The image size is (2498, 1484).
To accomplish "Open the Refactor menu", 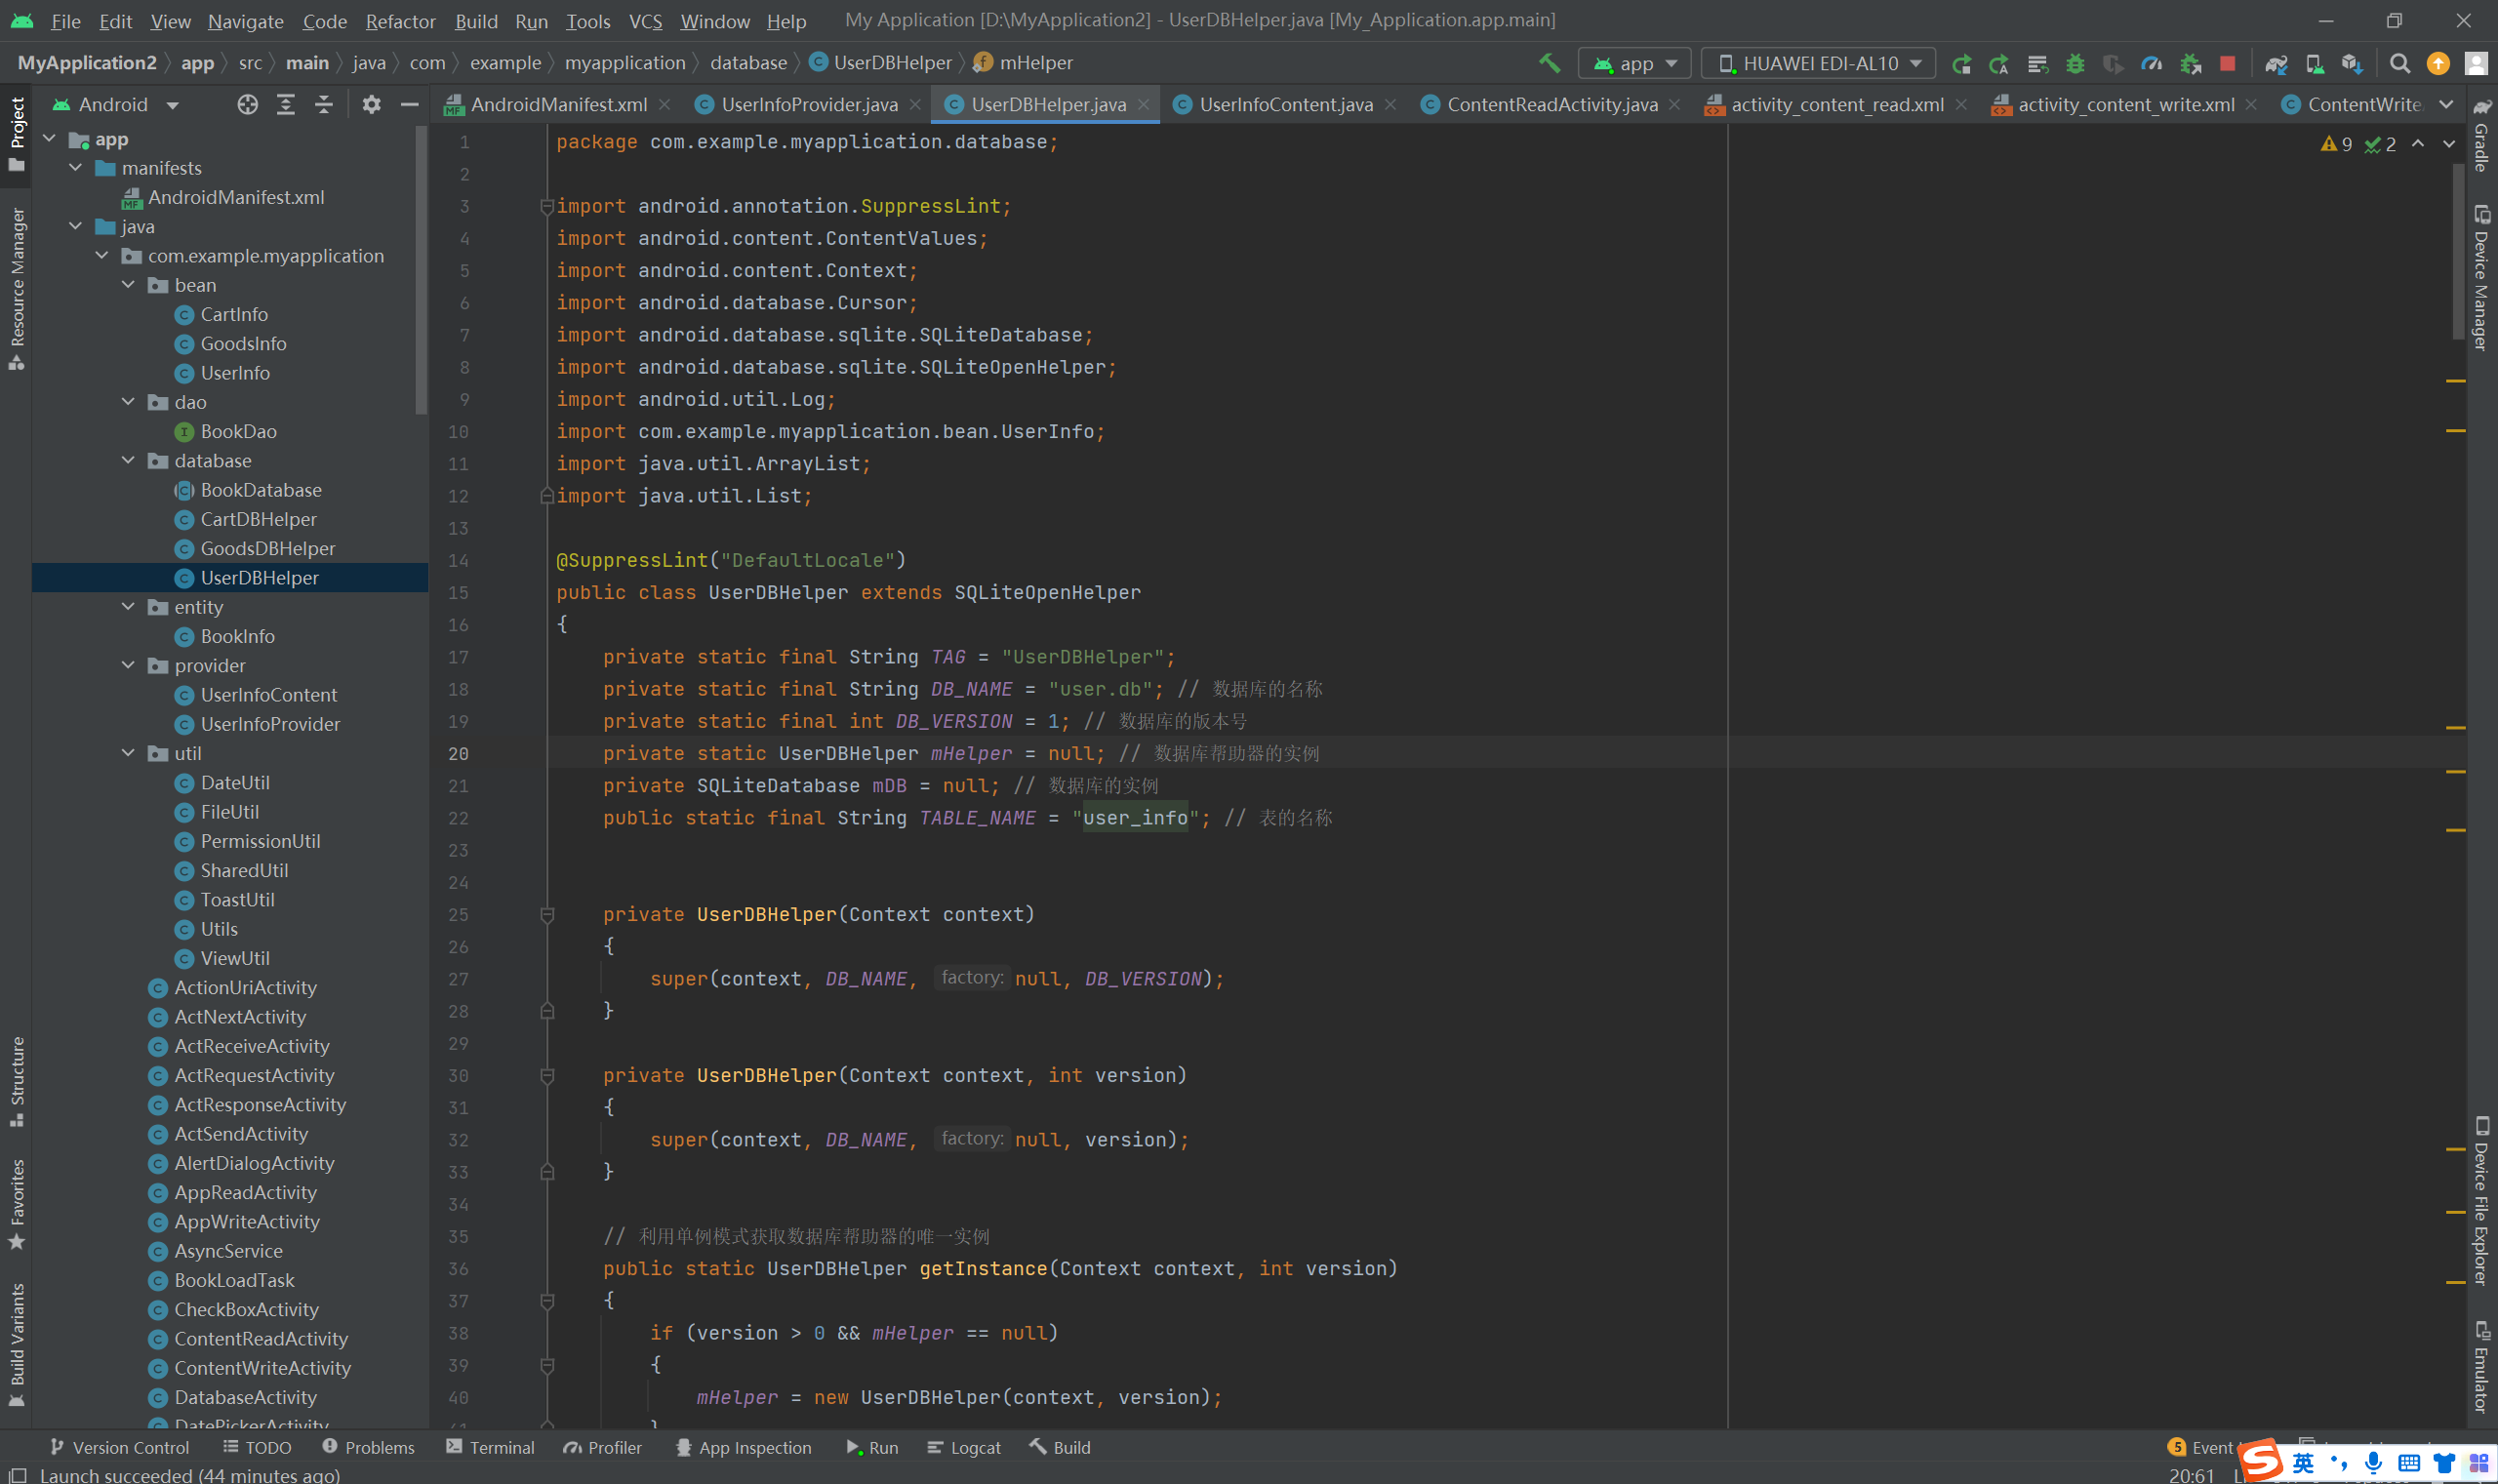I will (400, 21).
